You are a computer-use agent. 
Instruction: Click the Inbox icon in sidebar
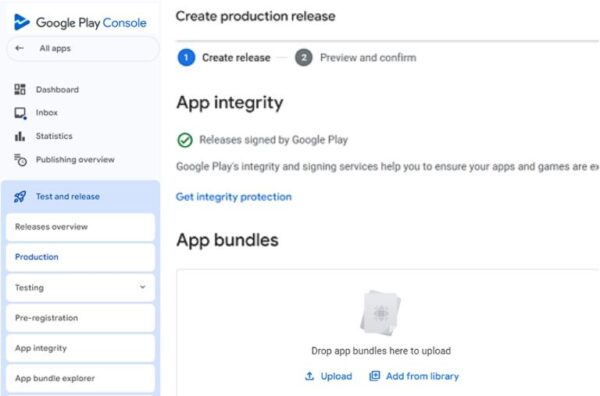pos(20,113)
